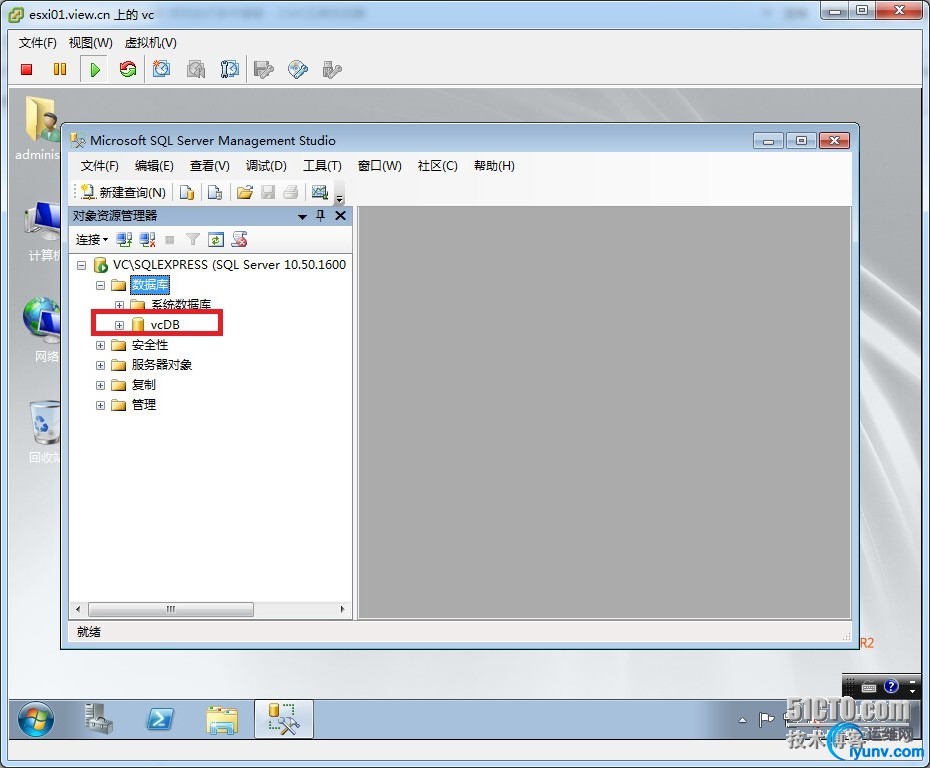Image resolution: width=930 pixels, height=768 pixels.
Task: Expand the 服务器对象 folder
Action: (x=100, y=365)
